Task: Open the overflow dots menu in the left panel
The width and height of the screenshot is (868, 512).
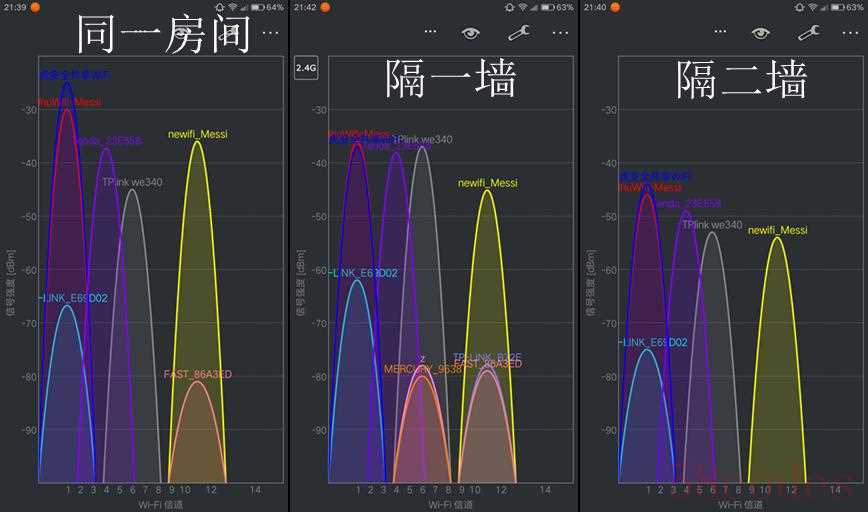Action: coord(270,32)
